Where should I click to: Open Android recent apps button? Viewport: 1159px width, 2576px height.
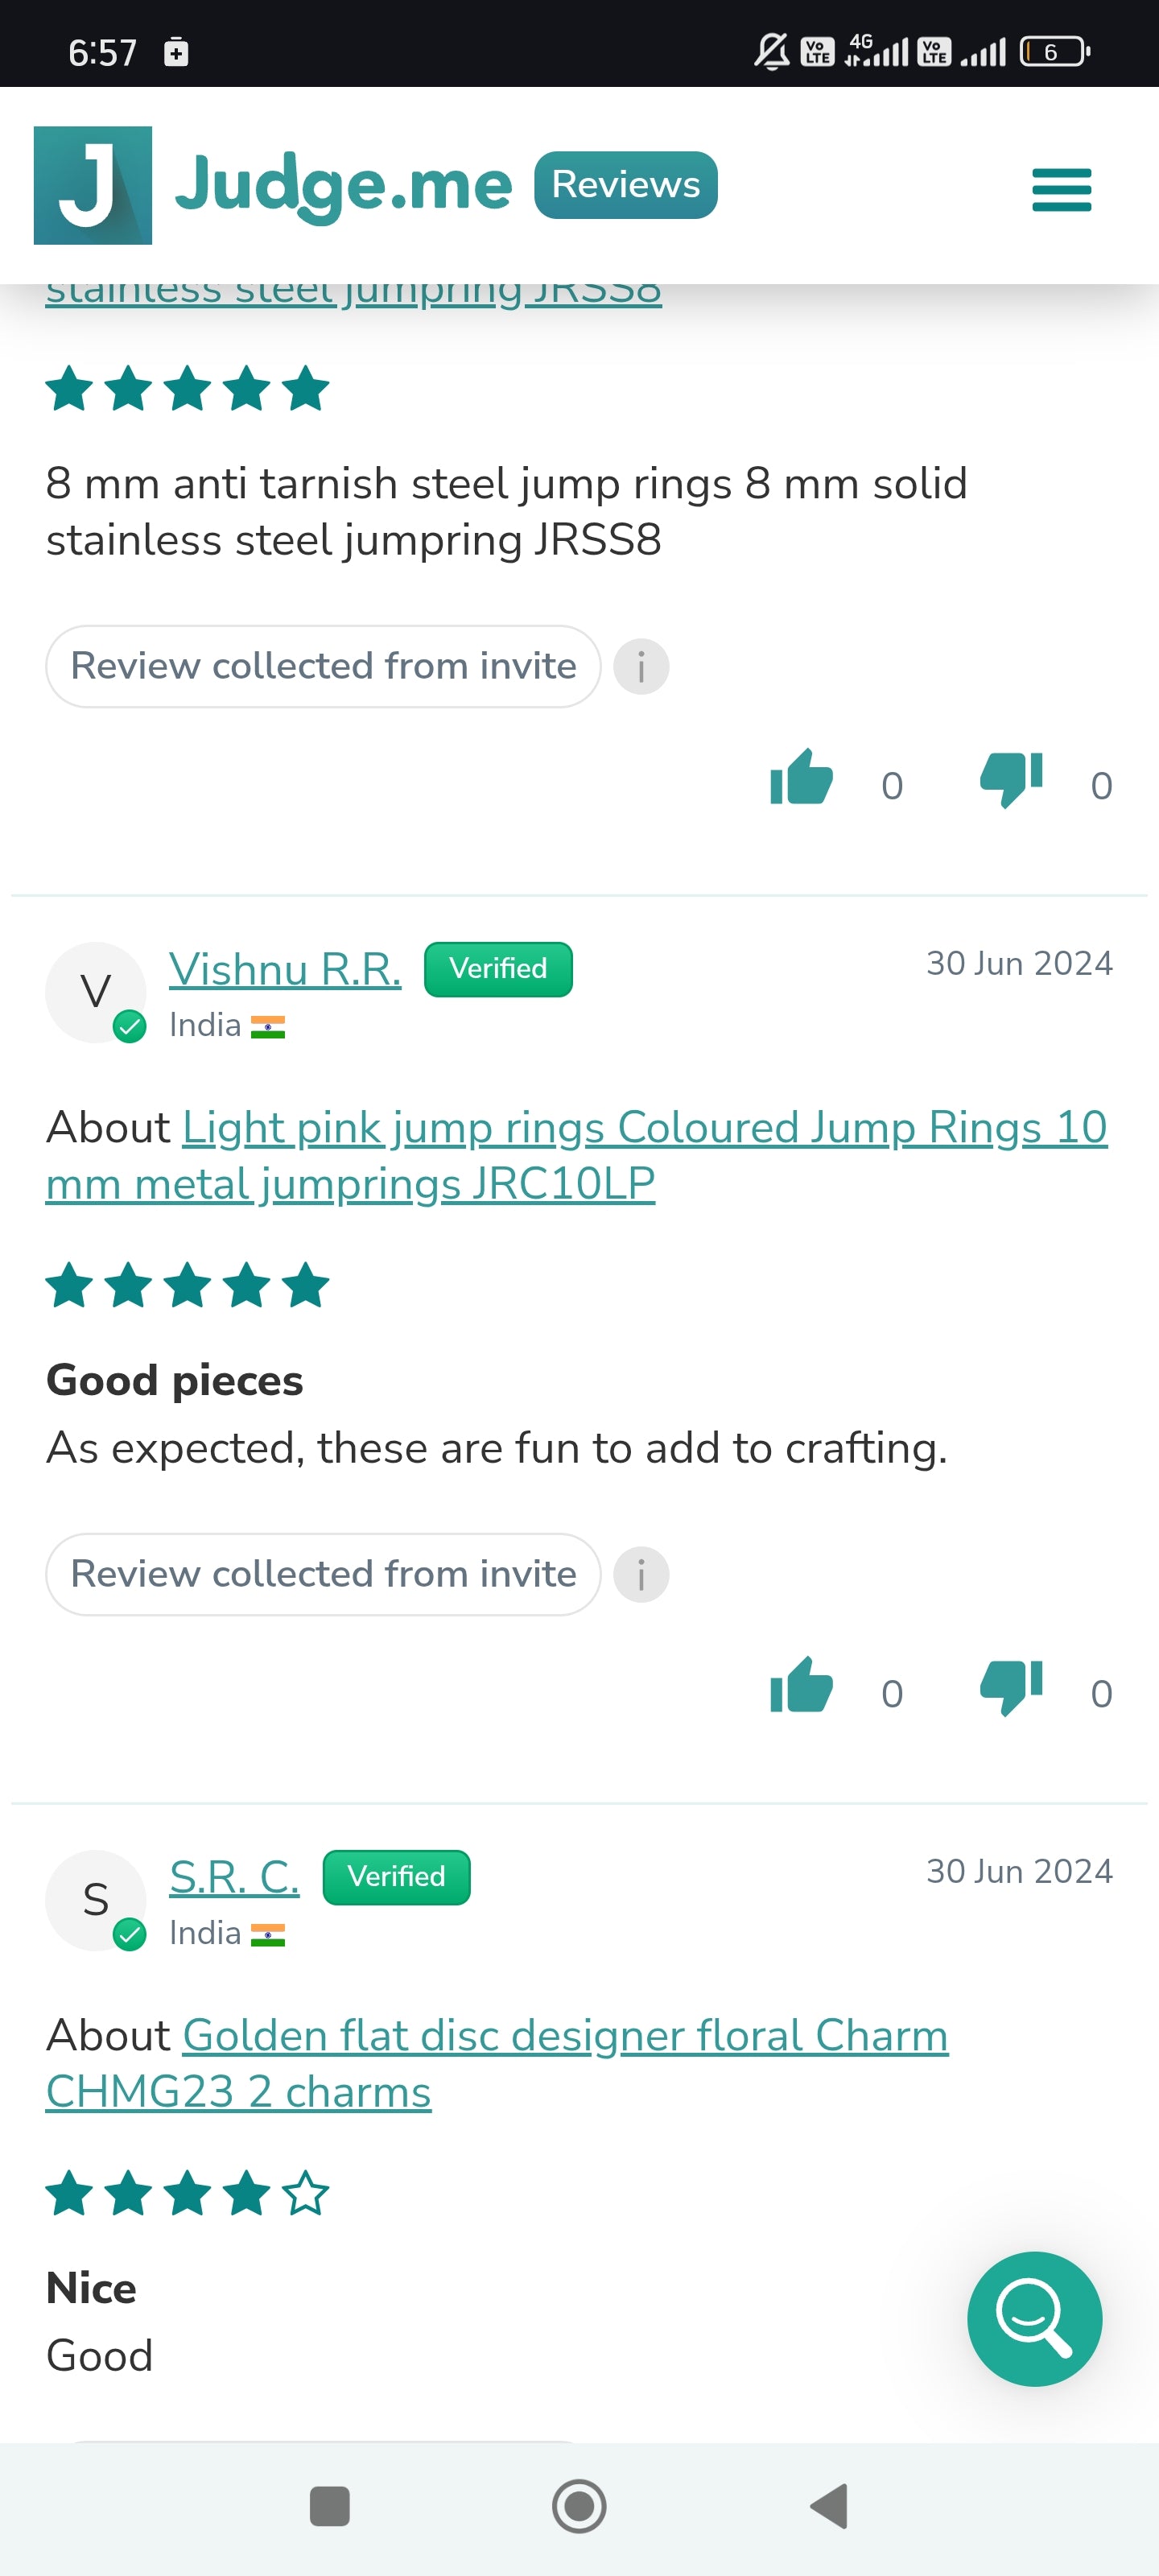coord(330,2506)
